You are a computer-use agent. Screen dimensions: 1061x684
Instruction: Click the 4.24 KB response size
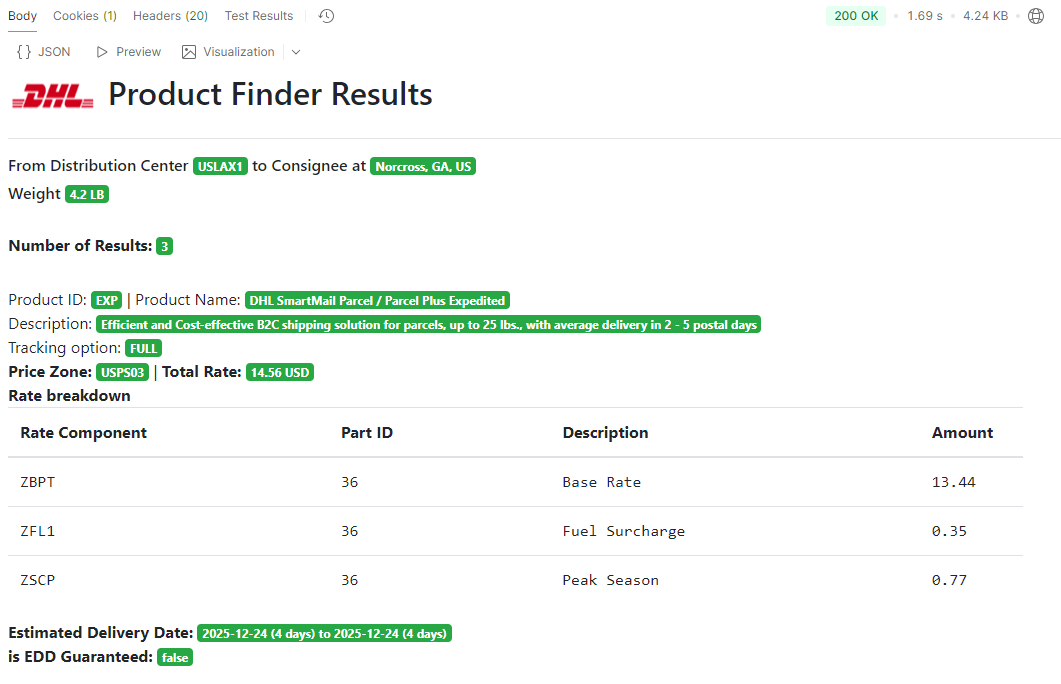coord(985,16)
